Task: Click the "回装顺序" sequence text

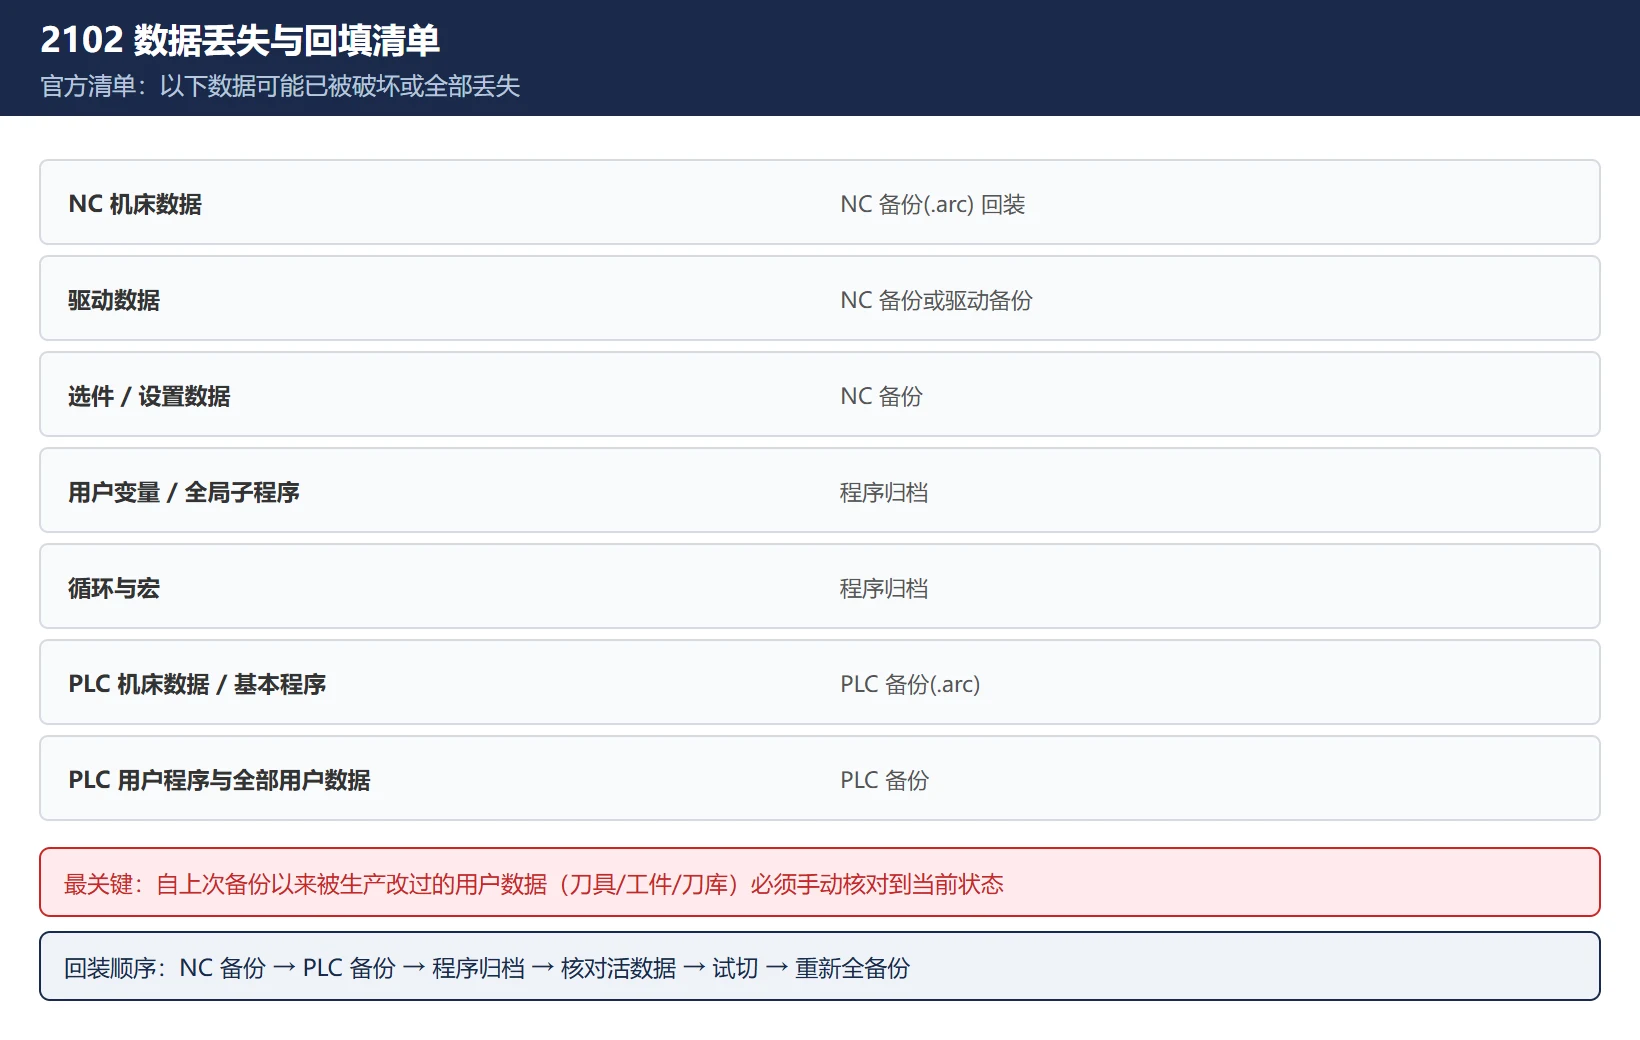Action: 487,968
